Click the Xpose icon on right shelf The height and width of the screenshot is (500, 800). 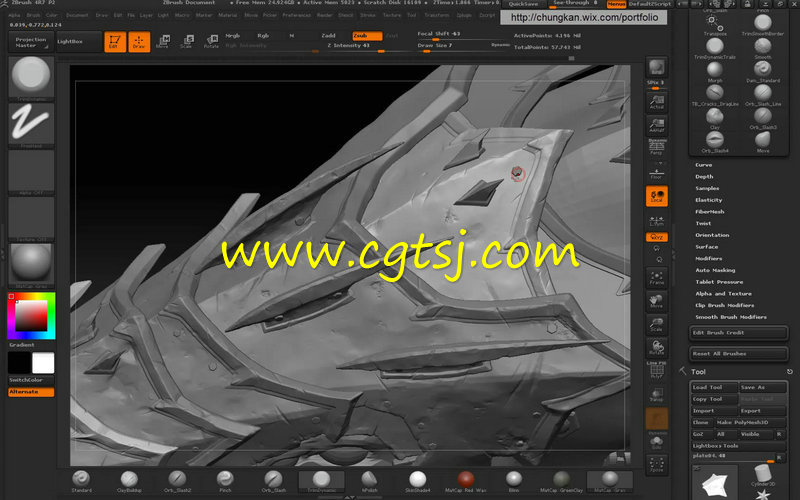[x=657, y=464]
